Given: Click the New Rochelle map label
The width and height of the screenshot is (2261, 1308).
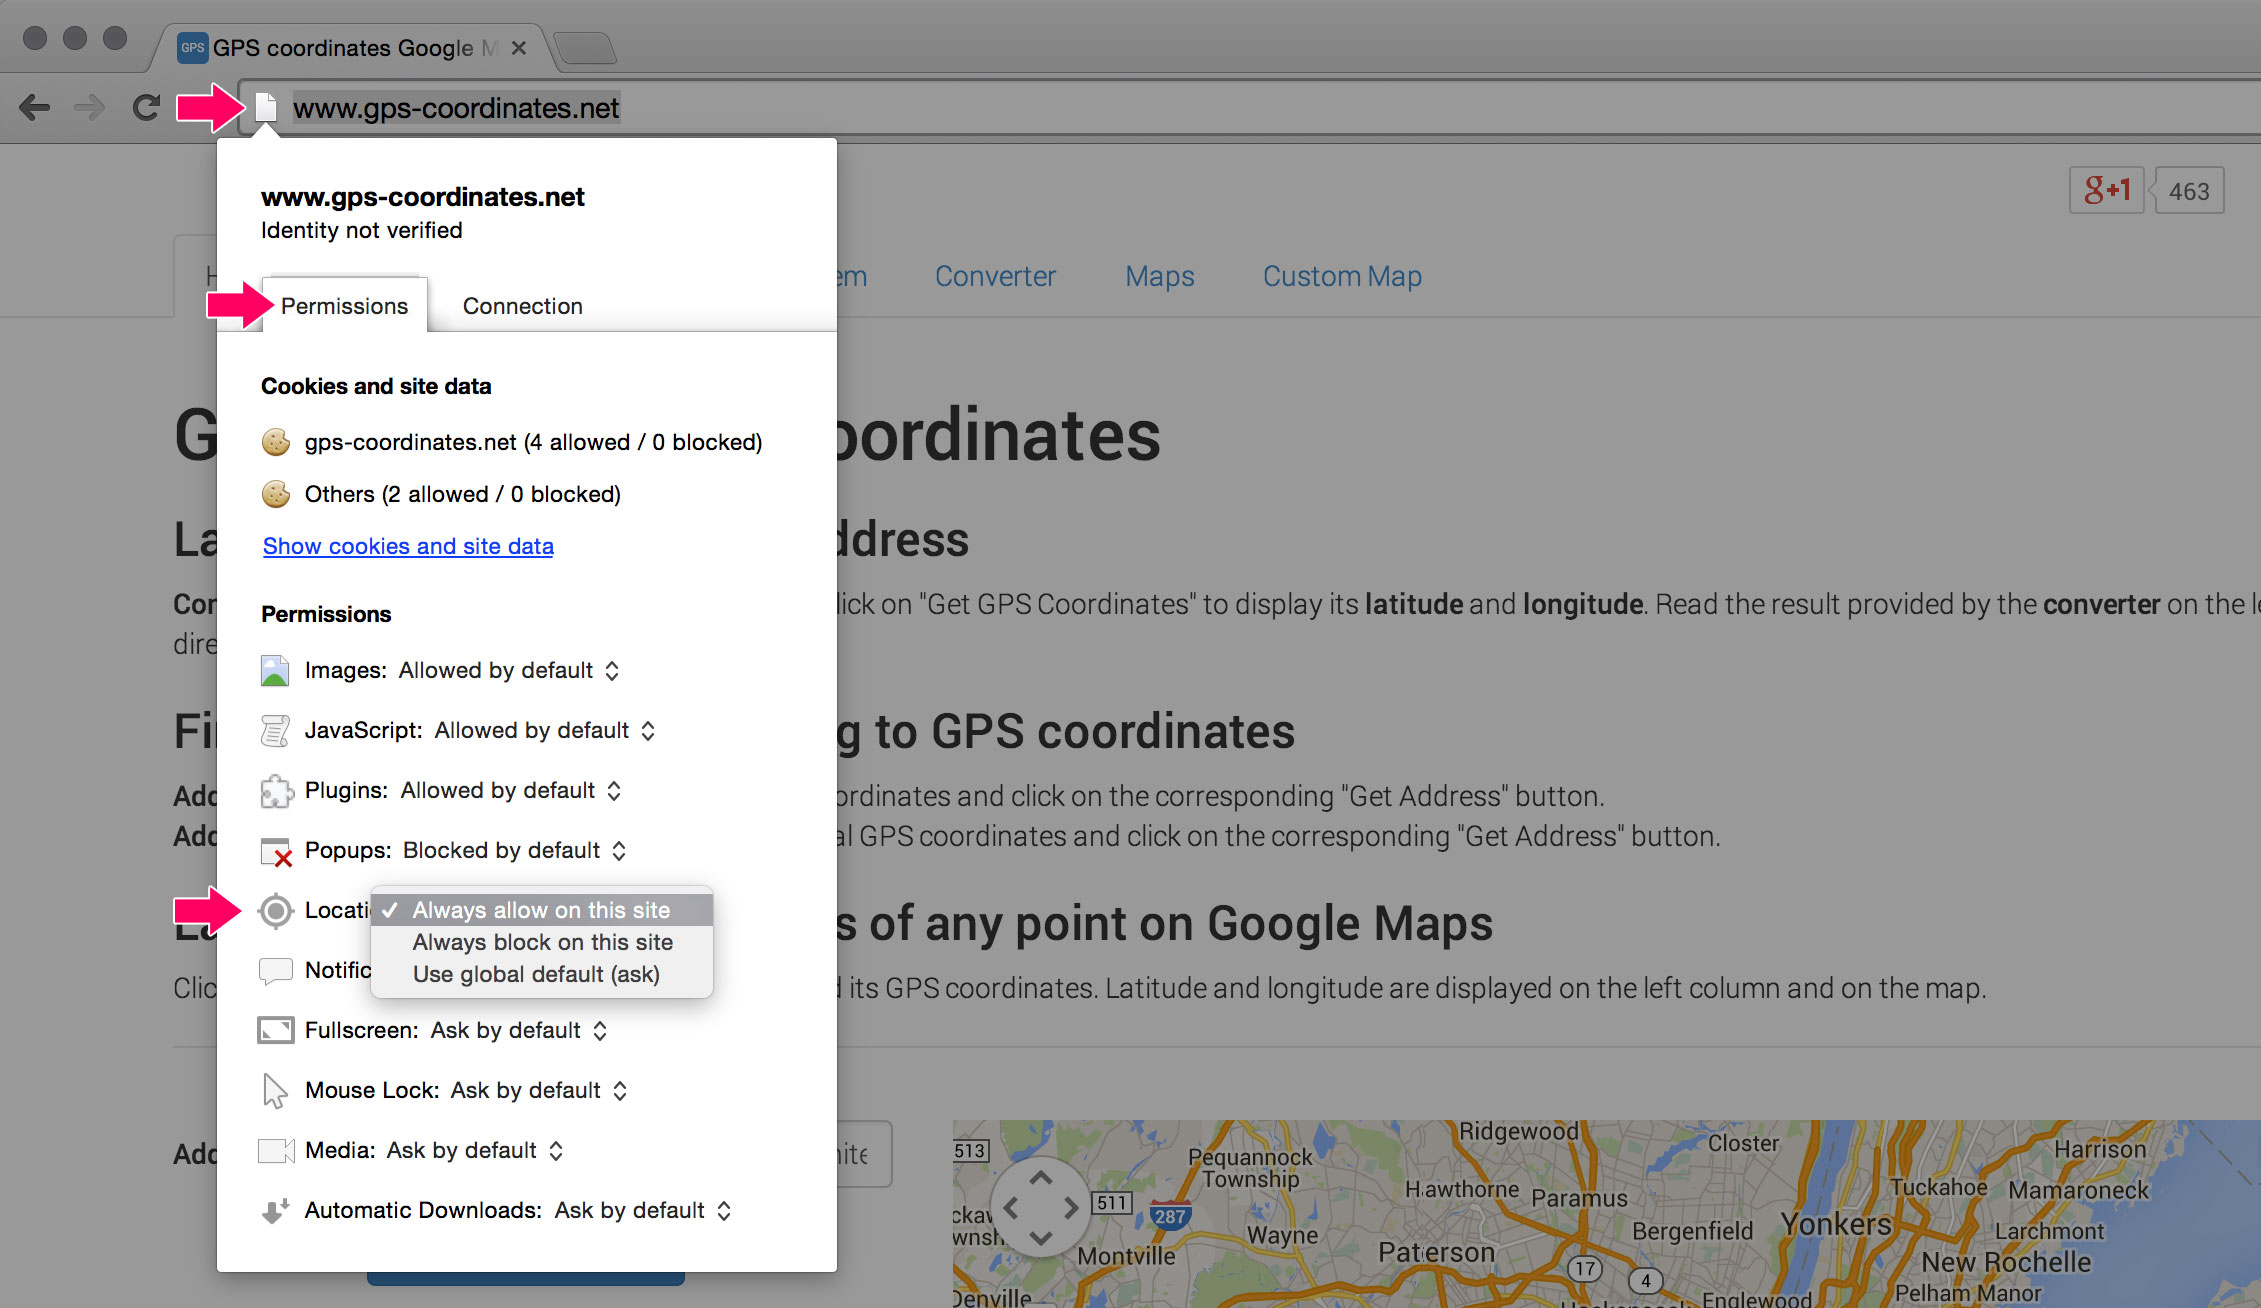Looking at the screenshot, I should 2006,1262.
